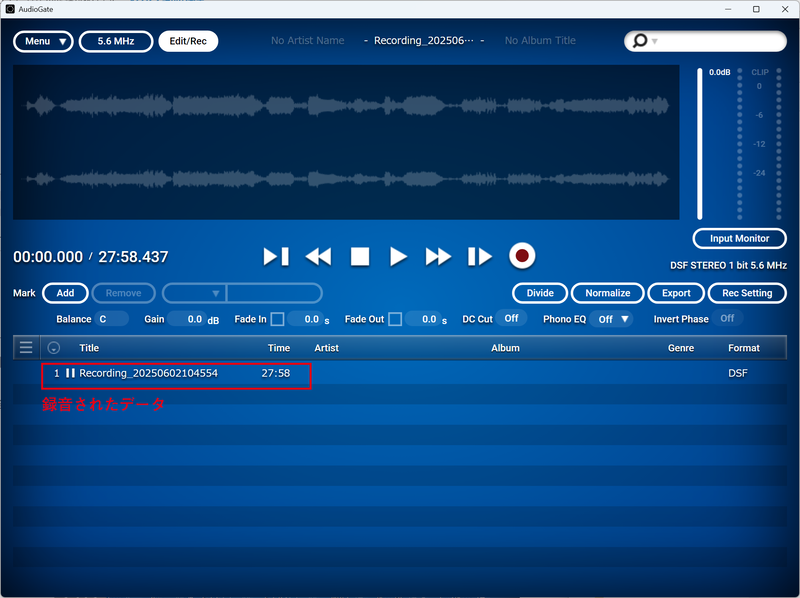The image size is (800, 598).
Task: Toggle Invert Phase on
Action: pyautogui.click(x=727, y=319)
